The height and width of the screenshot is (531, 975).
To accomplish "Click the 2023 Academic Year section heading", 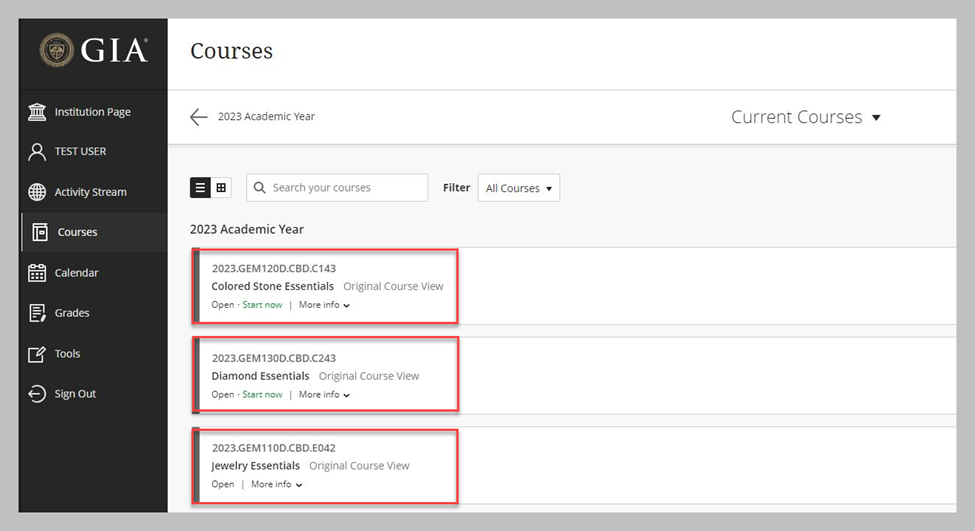I will (247, 229).
